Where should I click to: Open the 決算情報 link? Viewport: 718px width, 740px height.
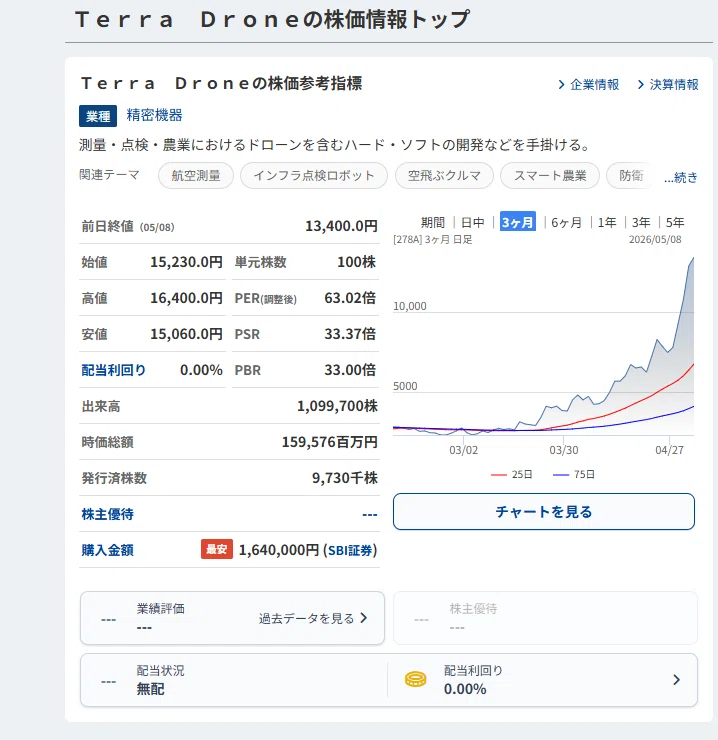click(x=674, y=84)
